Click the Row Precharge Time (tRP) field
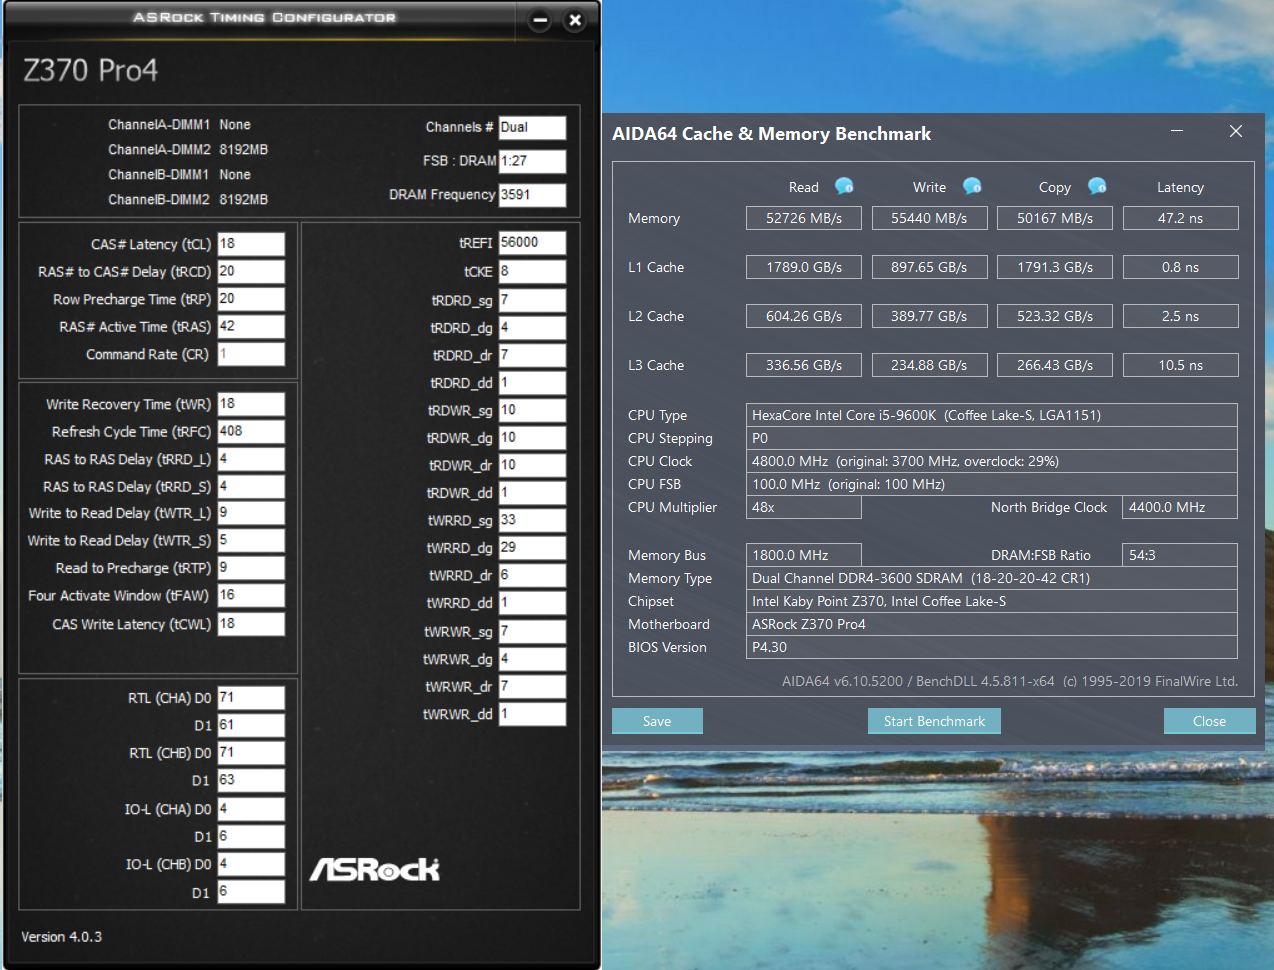 pos(251,299)
